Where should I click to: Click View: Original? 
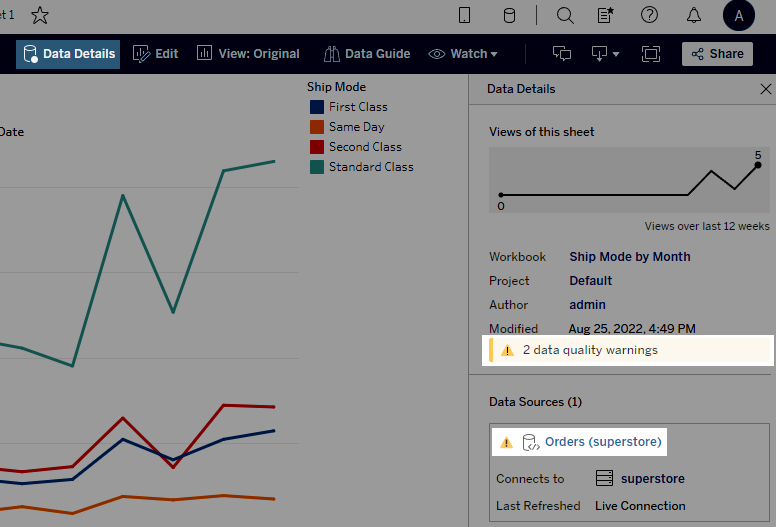tap(248, 54)
